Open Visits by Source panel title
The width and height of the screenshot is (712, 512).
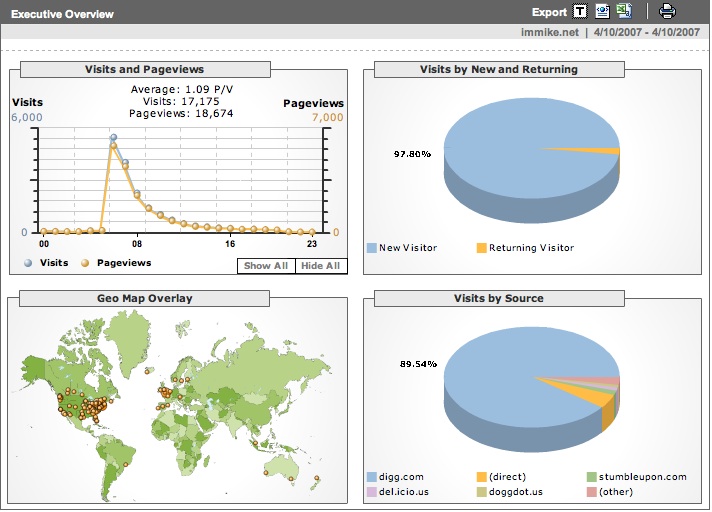pos(499,298)
